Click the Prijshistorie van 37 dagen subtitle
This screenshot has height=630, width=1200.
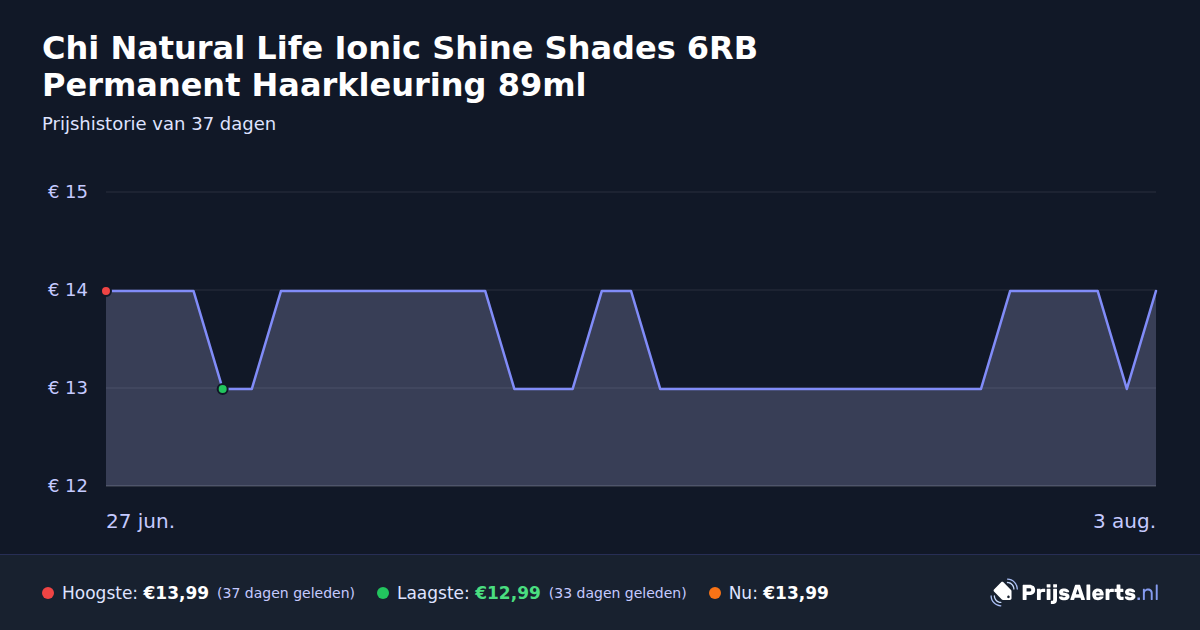pos(159,124)
